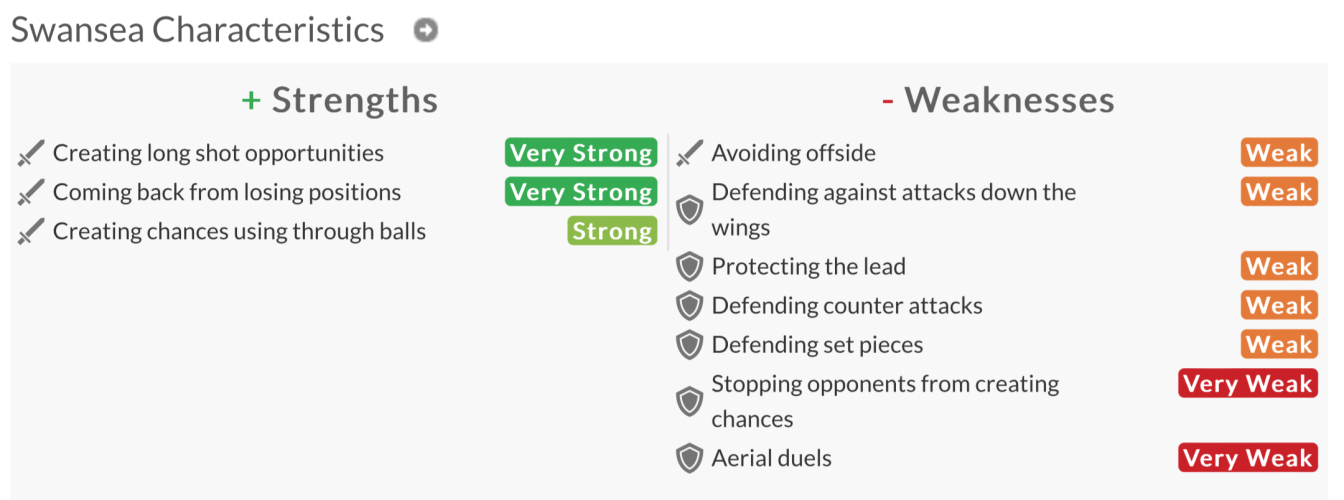Click the sword icon next to Avoiding offside
The image size is (1344, 500).
pyautogui.click(x=690, y=154)
